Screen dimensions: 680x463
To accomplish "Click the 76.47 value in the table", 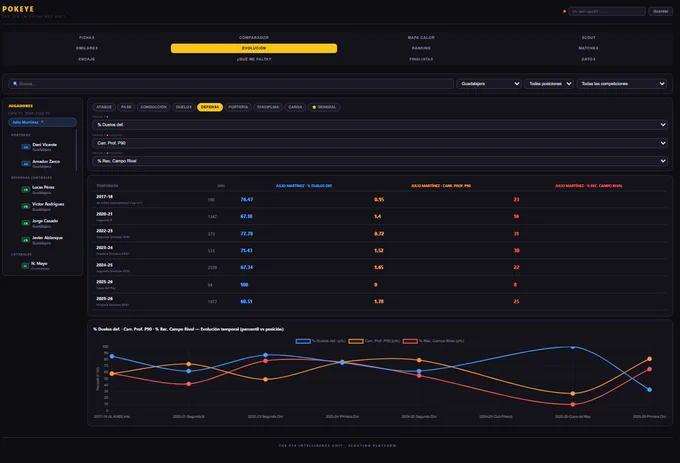I will 246,200.
